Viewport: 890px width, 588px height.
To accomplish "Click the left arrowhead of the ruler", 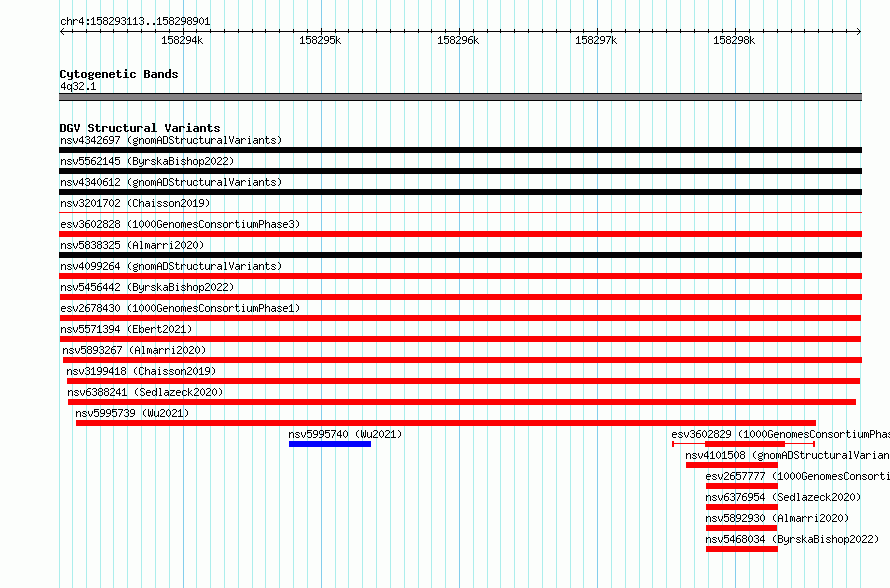I will pyautogui.click(x=62, y=32).
